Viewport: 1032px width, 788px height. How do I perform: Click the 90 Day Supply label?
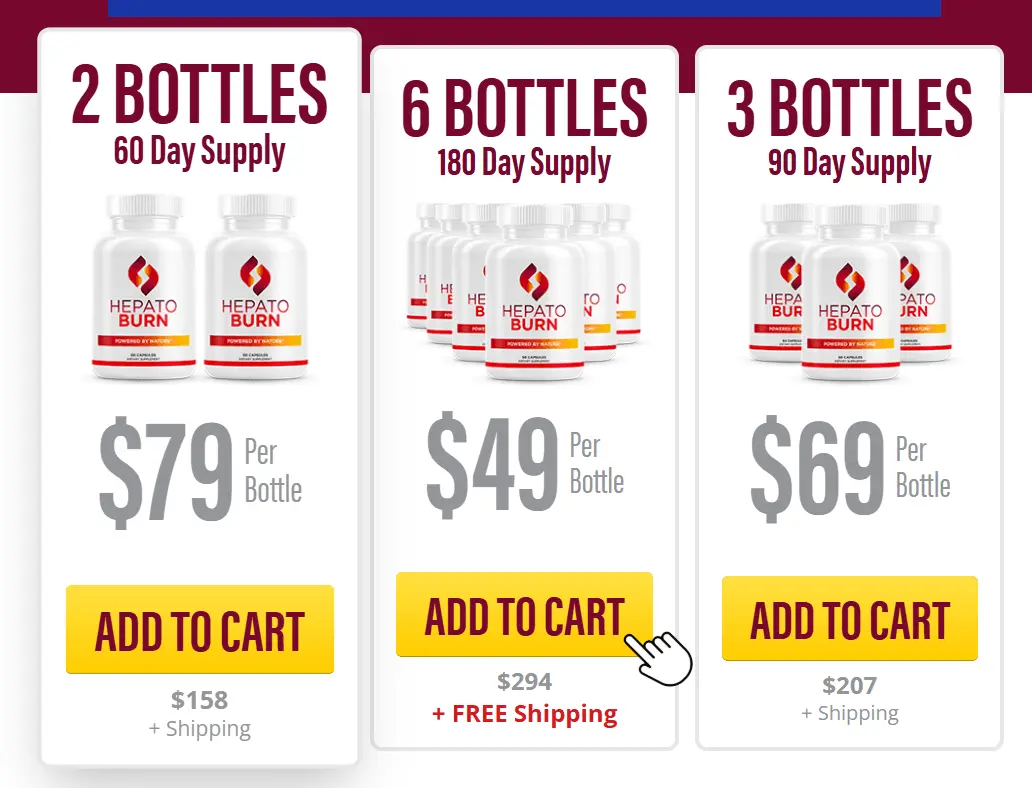(x=850, y=163)
